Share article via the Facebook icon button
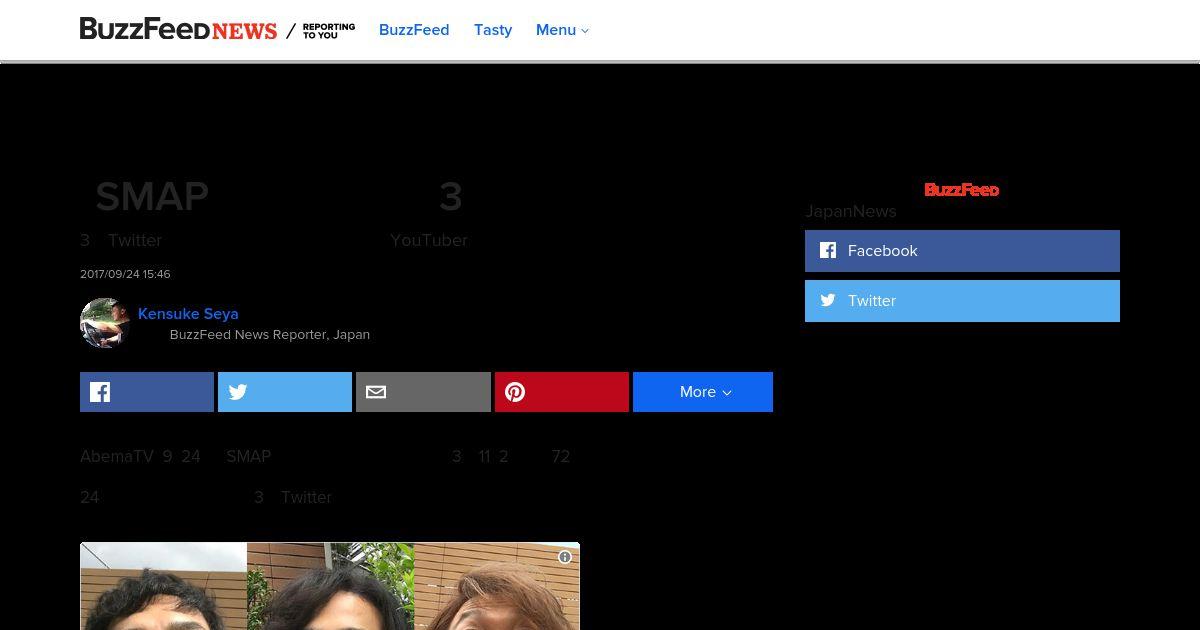 coord(147,392)
